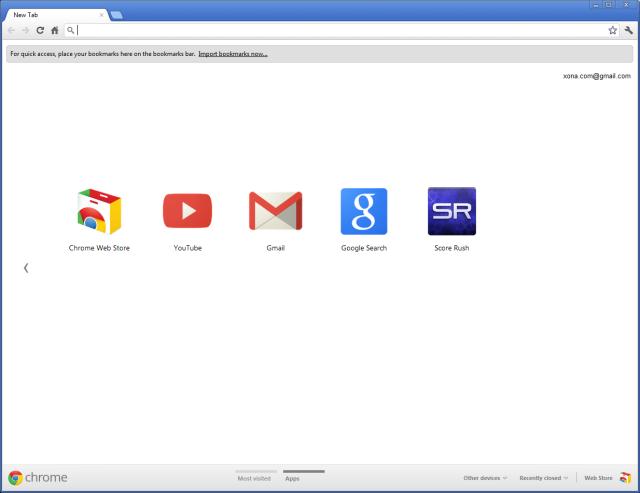640x493 pixels.
Task: Click the Gmail label text
Action: coord(276,248)
